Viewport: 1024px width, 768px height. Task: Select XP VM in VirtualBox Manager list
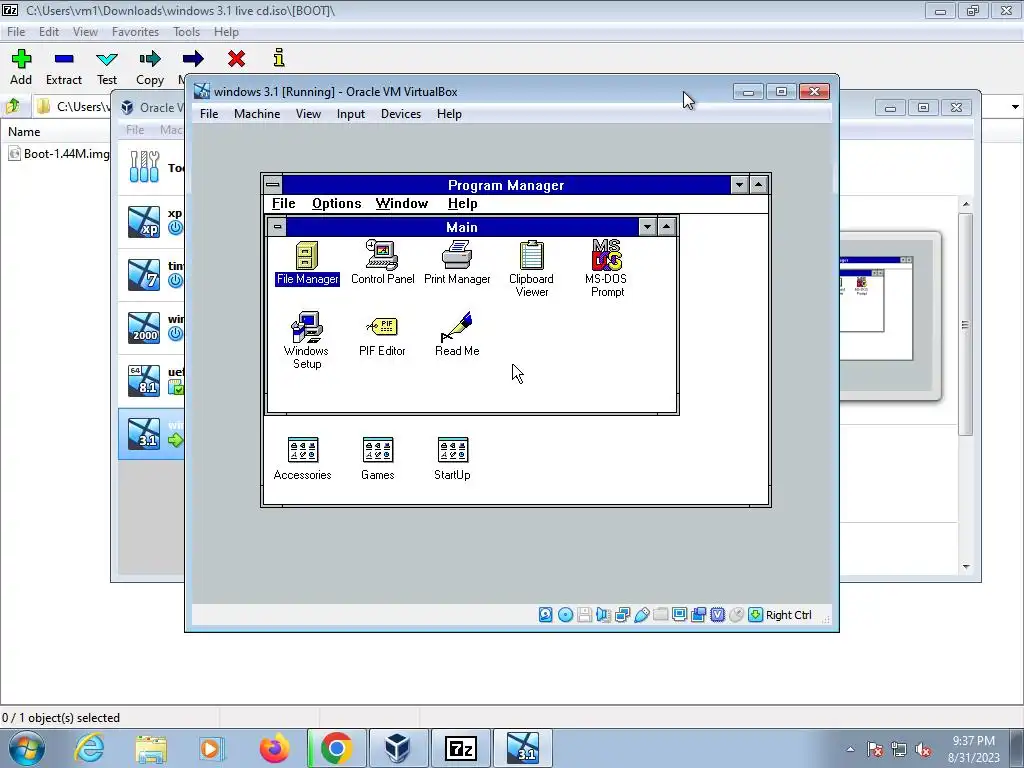[151, 222]
